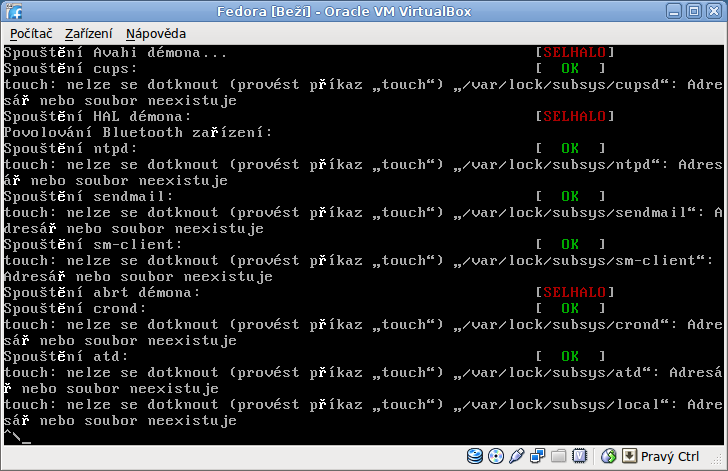Click the Fedora icon in the title bar

tap(14, 11)
